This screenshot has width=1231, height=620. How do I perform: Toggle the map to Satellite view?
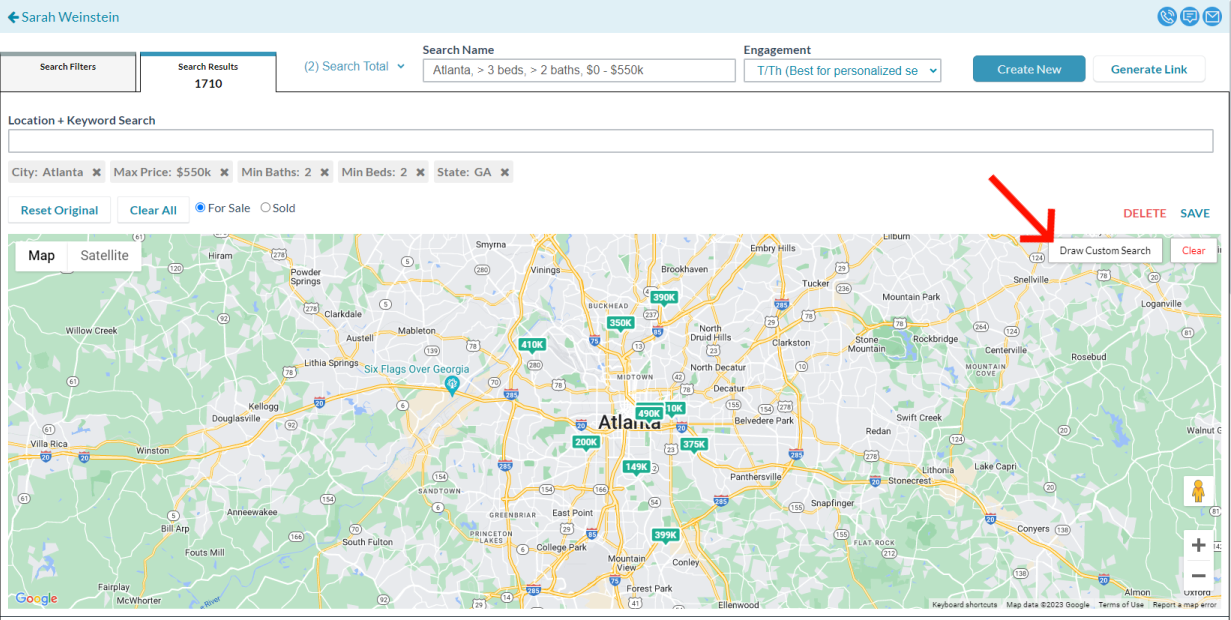tap(104, 255)
